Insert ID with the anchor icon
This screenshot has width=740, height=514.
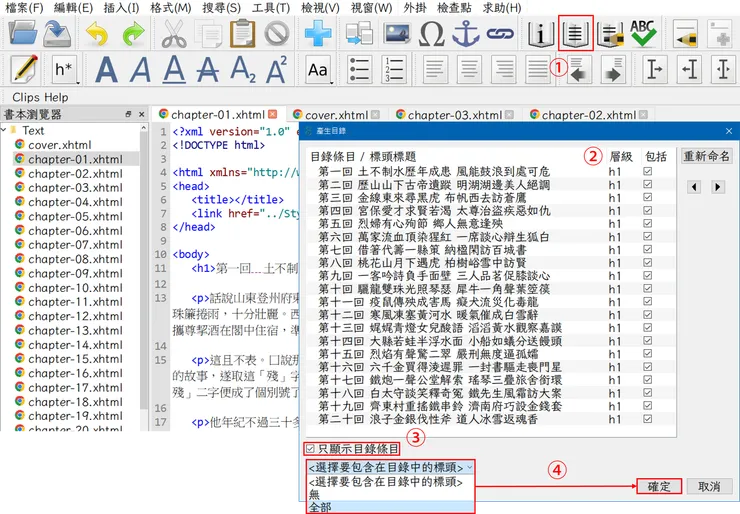coord(466,34)
